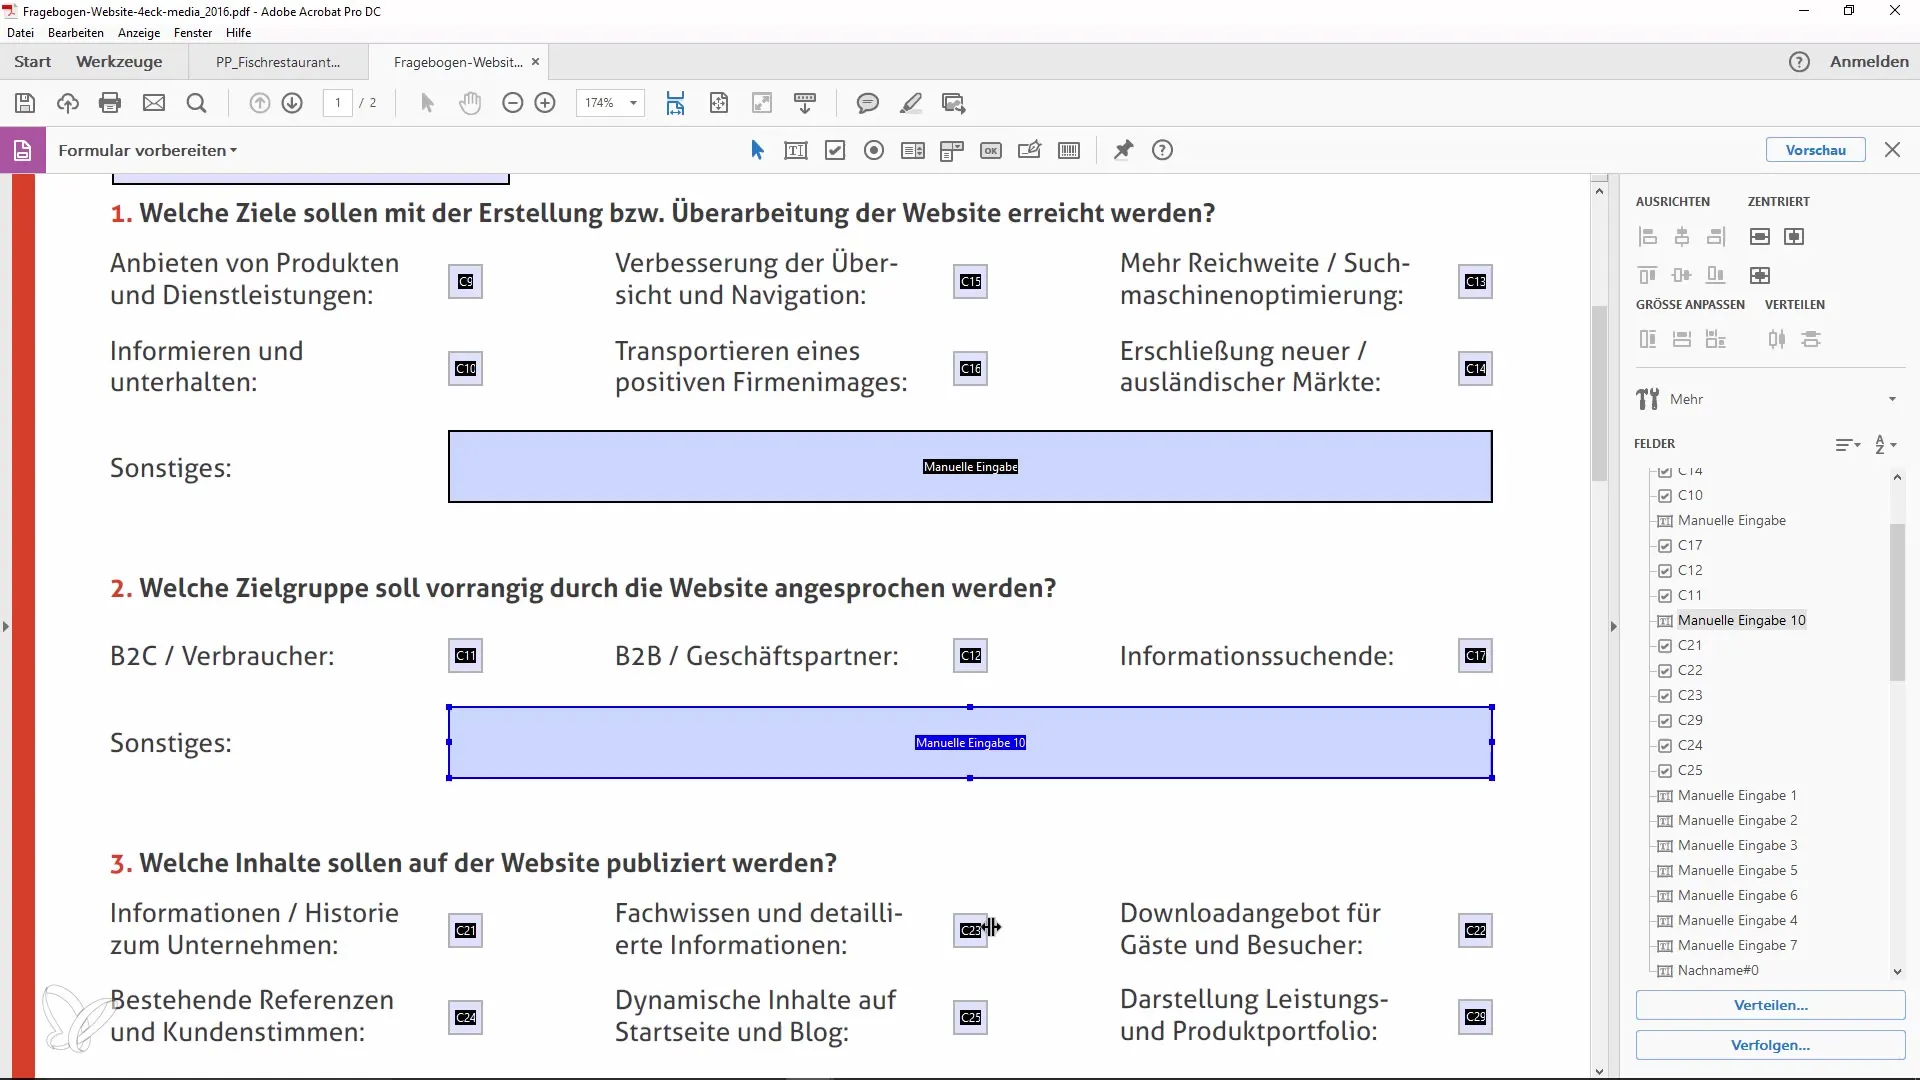Image resolution: width=1920 pixels, height=1080 pixels.
Task: Click the fields list scrollbar thumb
Action: [x=1897, y=603]
